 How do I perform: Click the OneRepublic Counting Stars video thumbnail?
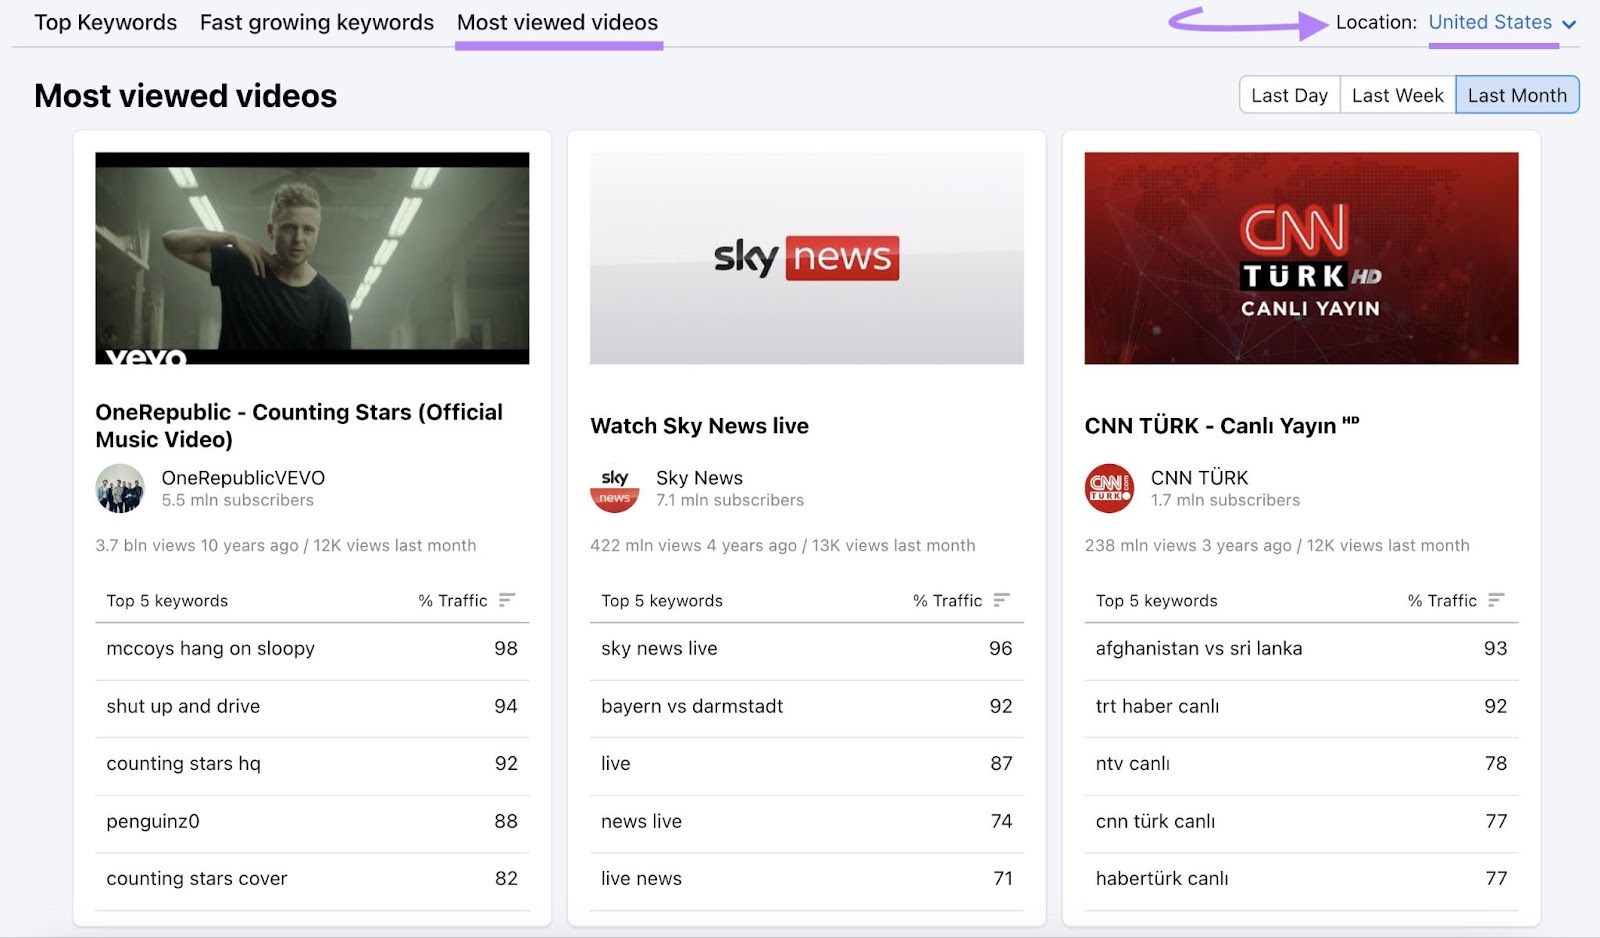[x=311, y=257]
